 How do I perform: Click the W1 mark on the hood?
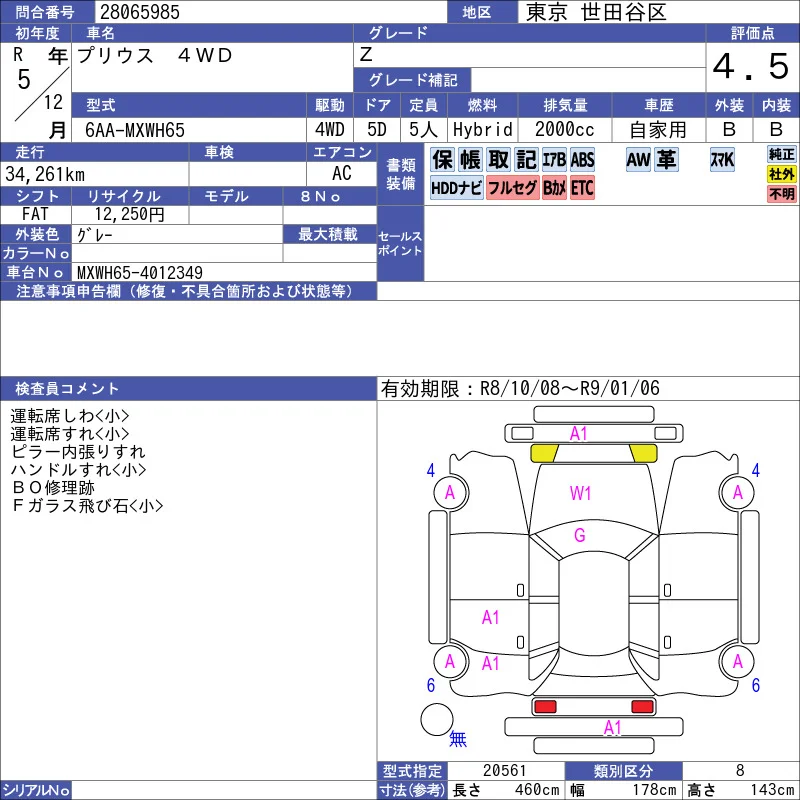point(580,493)
